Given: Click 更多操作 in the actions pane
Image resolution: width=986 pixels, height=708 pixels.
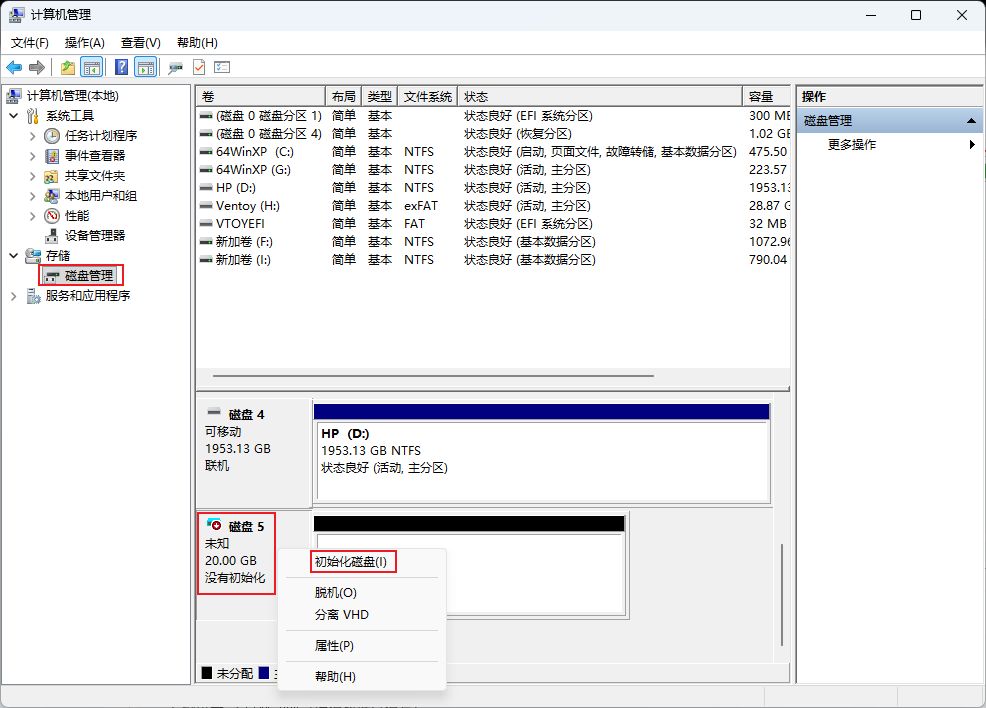Looking at the screenshot, I should [852, 144].
